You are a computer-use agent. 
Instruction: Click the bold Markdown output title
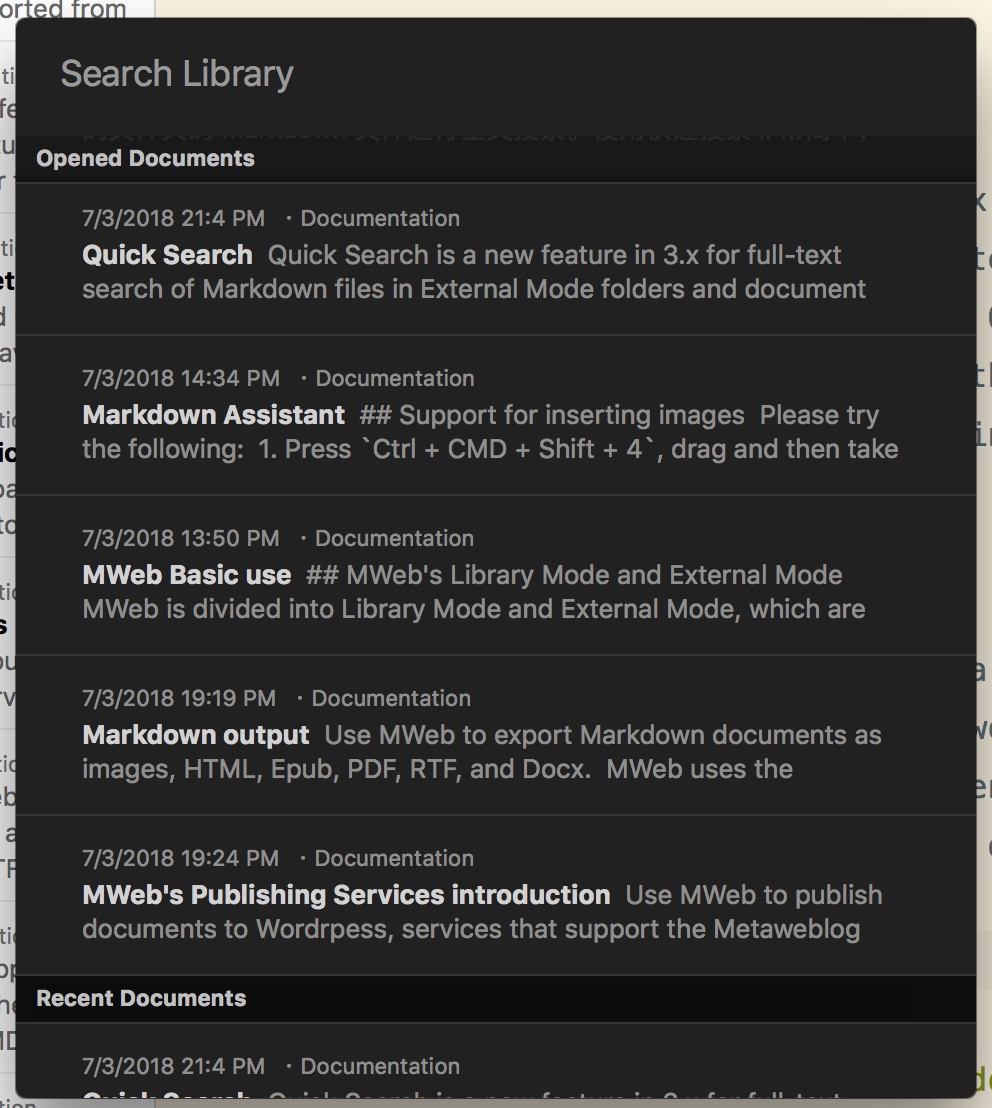click(x=196, y=735)
